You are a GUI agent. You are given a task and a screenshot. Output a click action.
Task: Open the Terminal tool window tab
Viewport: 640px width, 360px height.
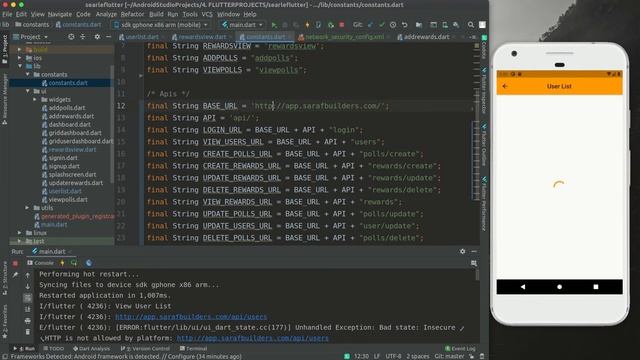point(193,349)
